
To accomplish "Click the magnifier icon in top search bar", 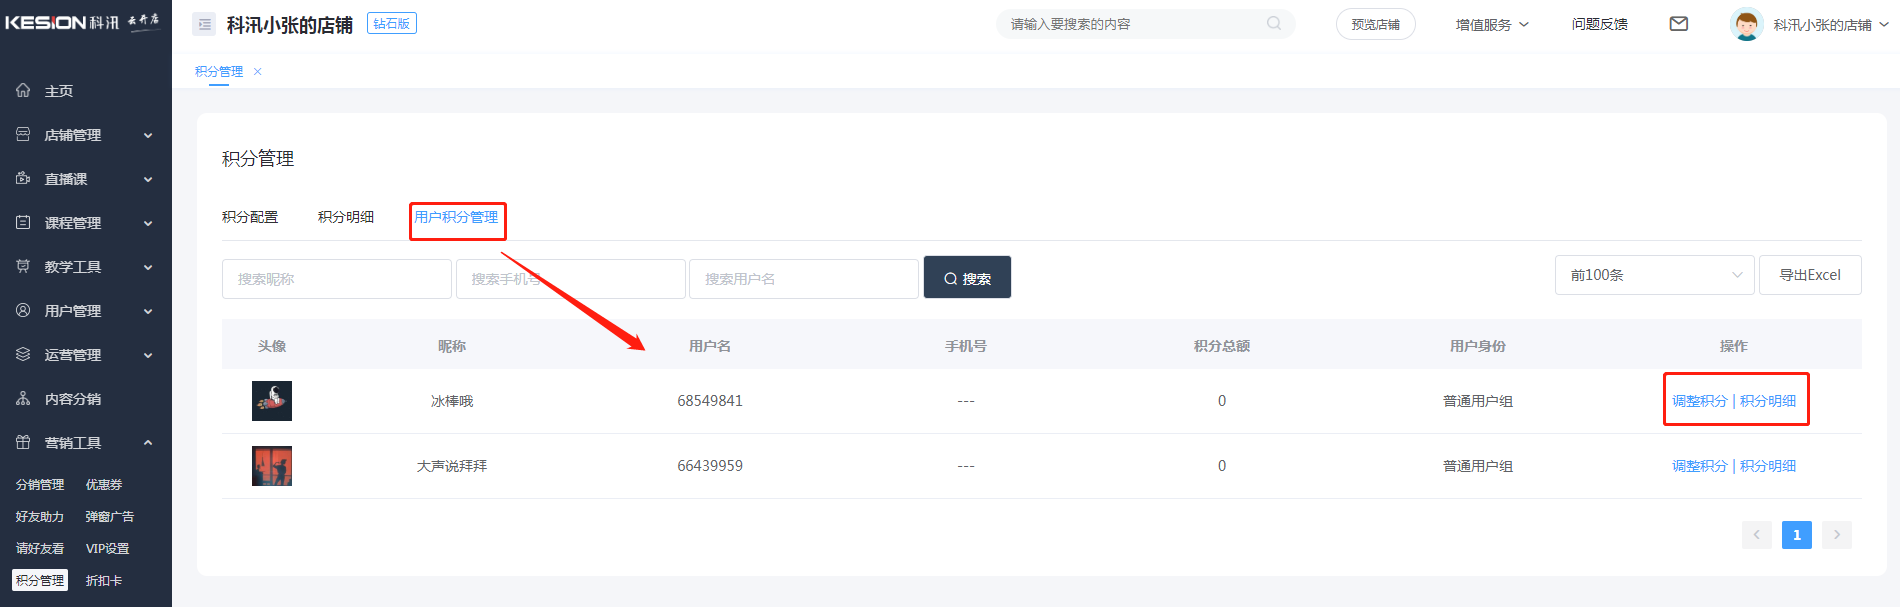I will pyautogui.click(x=1273, y=24).
